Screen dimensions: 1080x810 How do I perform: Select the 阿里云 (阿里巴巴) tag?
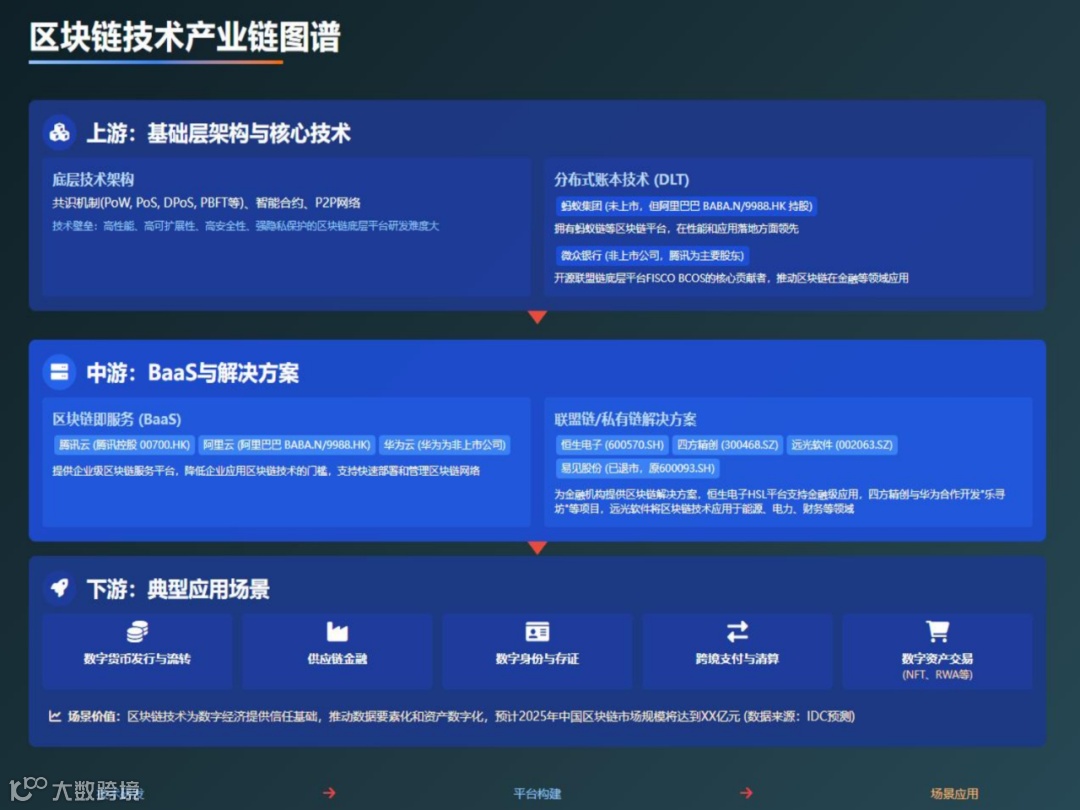pos(287,445)
